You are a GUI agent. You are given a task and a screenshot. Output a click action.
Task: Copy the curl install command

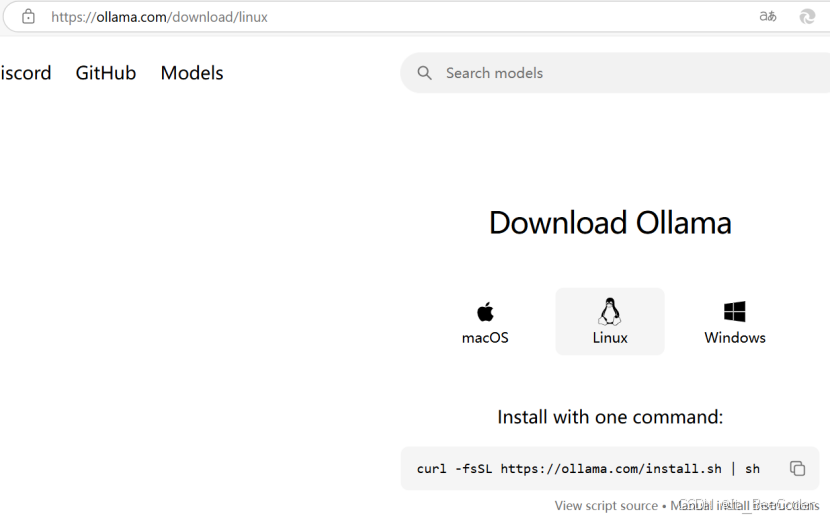click(797, 468)
